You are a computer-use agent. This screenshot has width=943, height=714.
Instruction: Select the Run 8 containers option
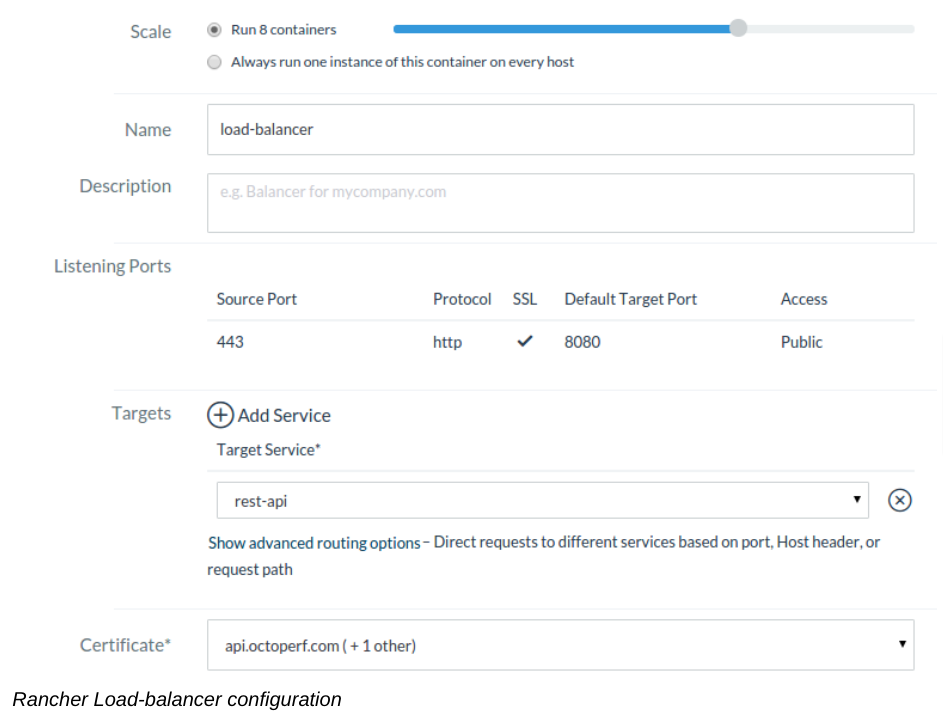pos(214,30)
